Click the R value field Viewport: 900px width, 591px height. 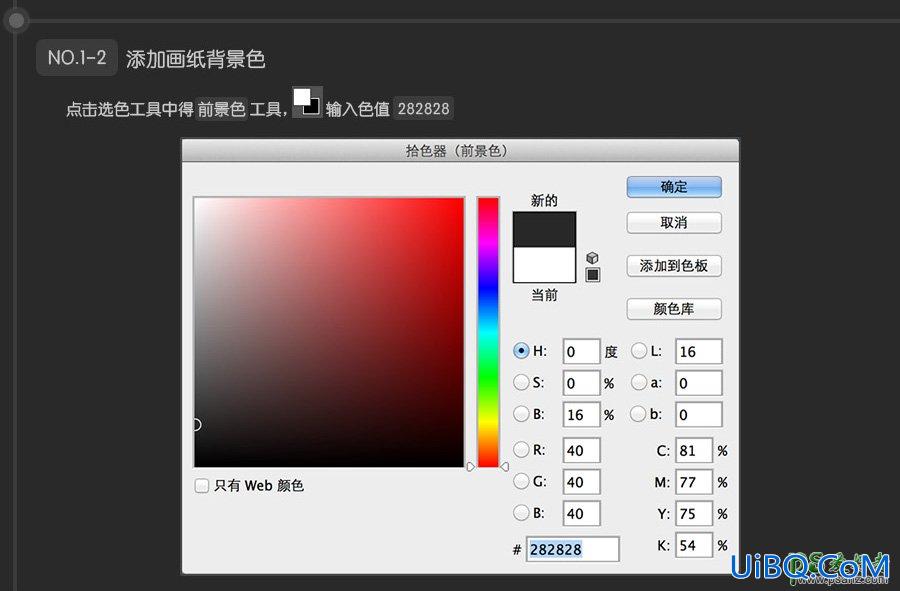coord(581,450)
